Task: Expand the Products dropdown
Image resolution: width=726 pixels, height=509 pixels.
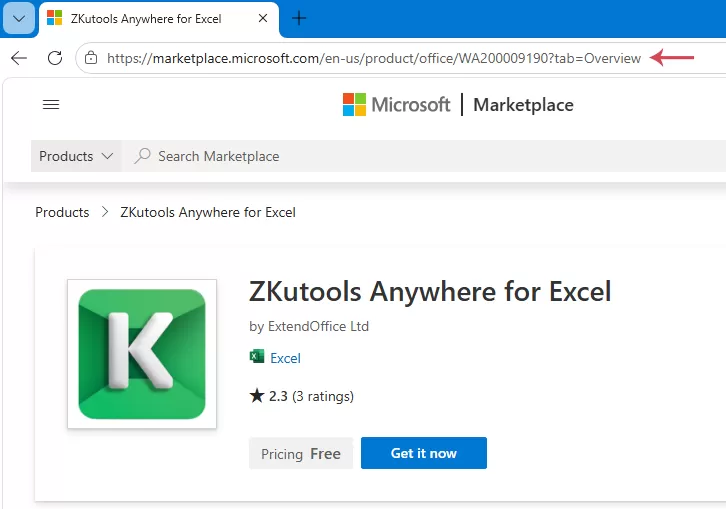Action: (76, 156)
